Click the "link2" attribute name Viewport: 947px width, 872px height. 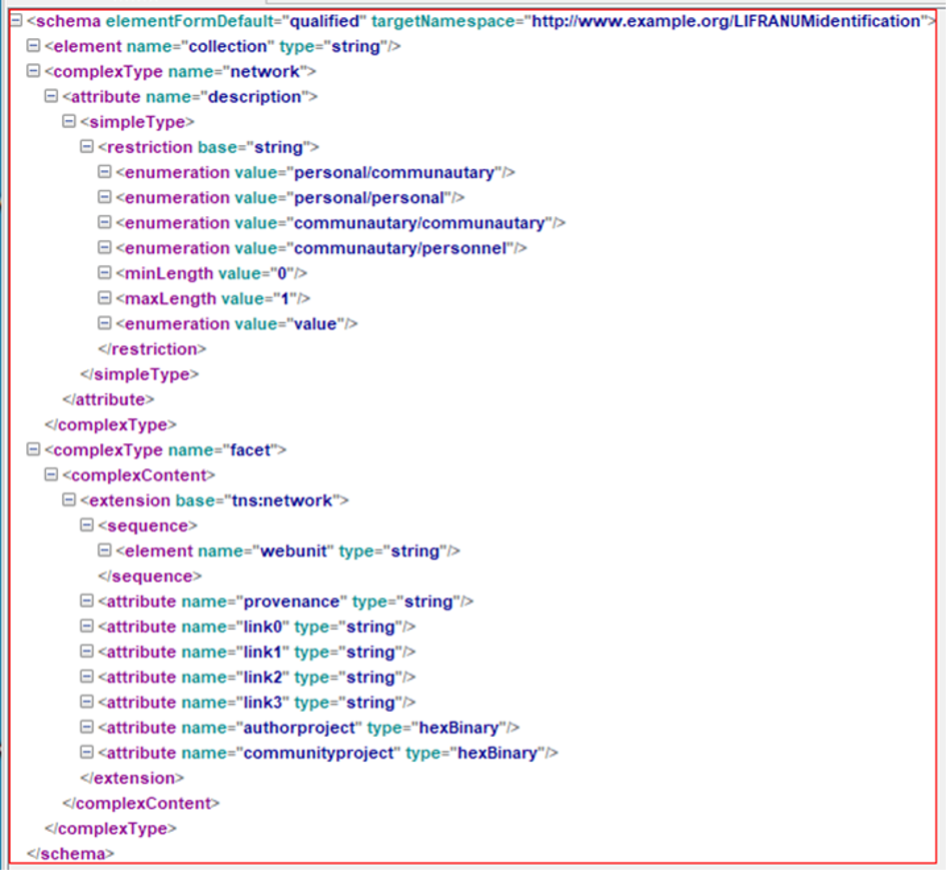263,678
